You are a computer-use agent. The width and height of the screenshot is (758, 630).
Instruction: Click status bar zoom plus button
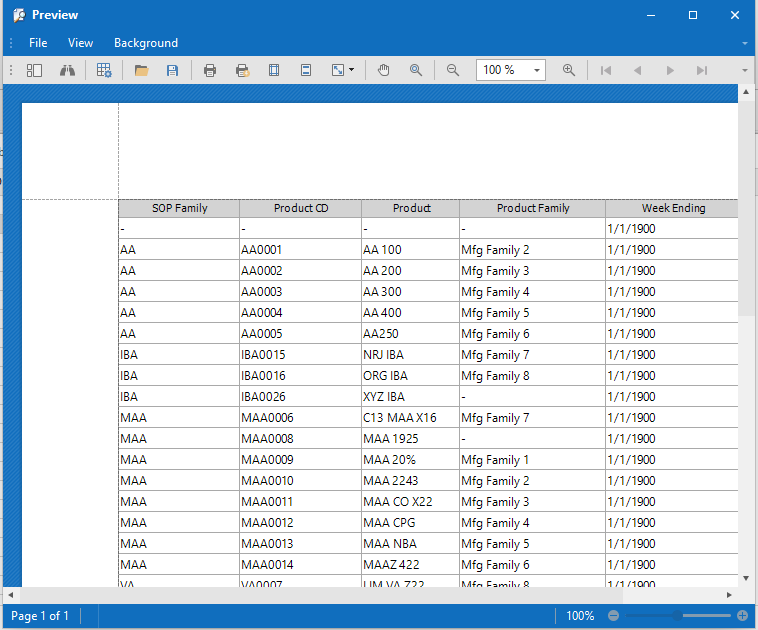(x=743, y=615)
